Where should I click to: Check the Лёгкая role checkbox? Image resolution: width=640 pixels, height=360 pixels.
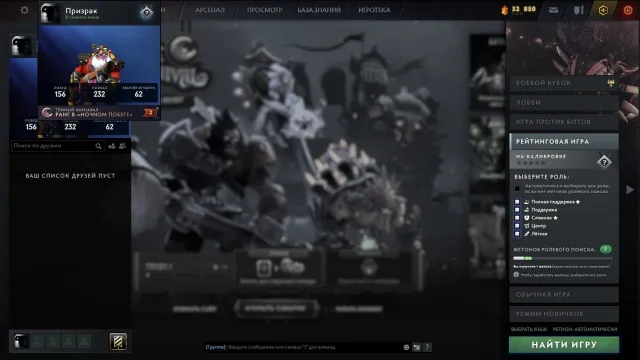click(517, 234)
